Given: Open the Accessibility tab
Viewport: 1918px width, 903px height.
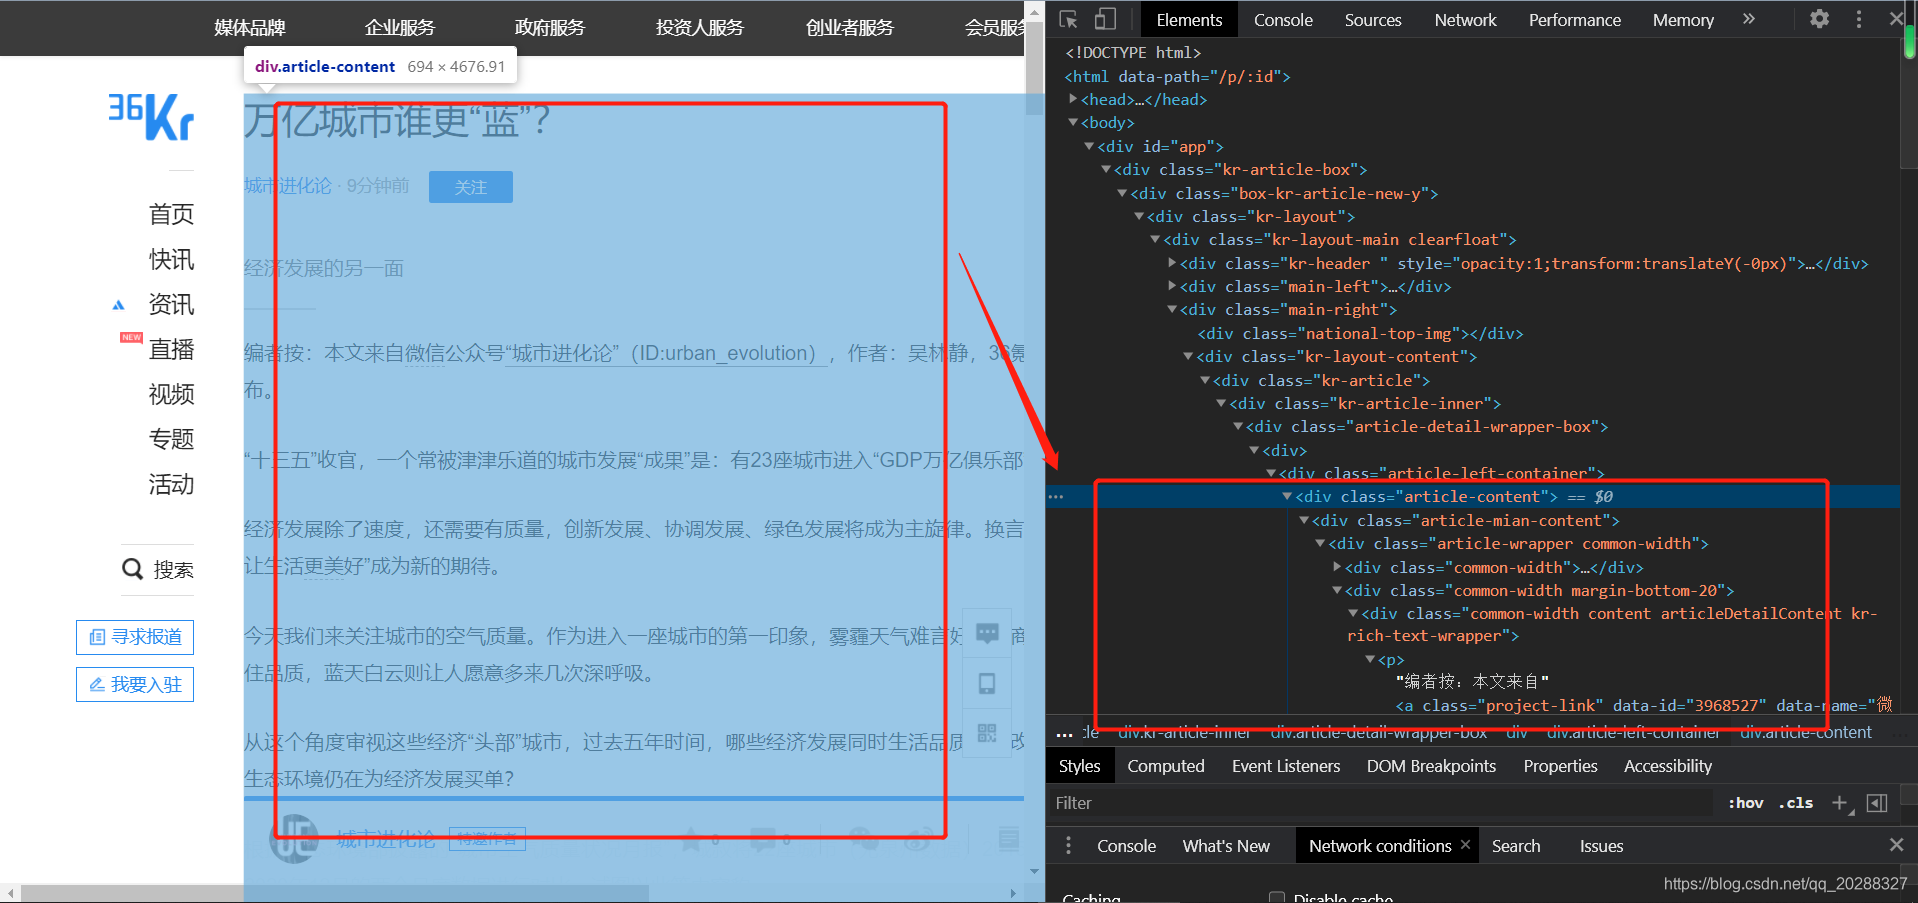Looking at the screenshot, I should pyautogui.click(x=1668, y=766).
